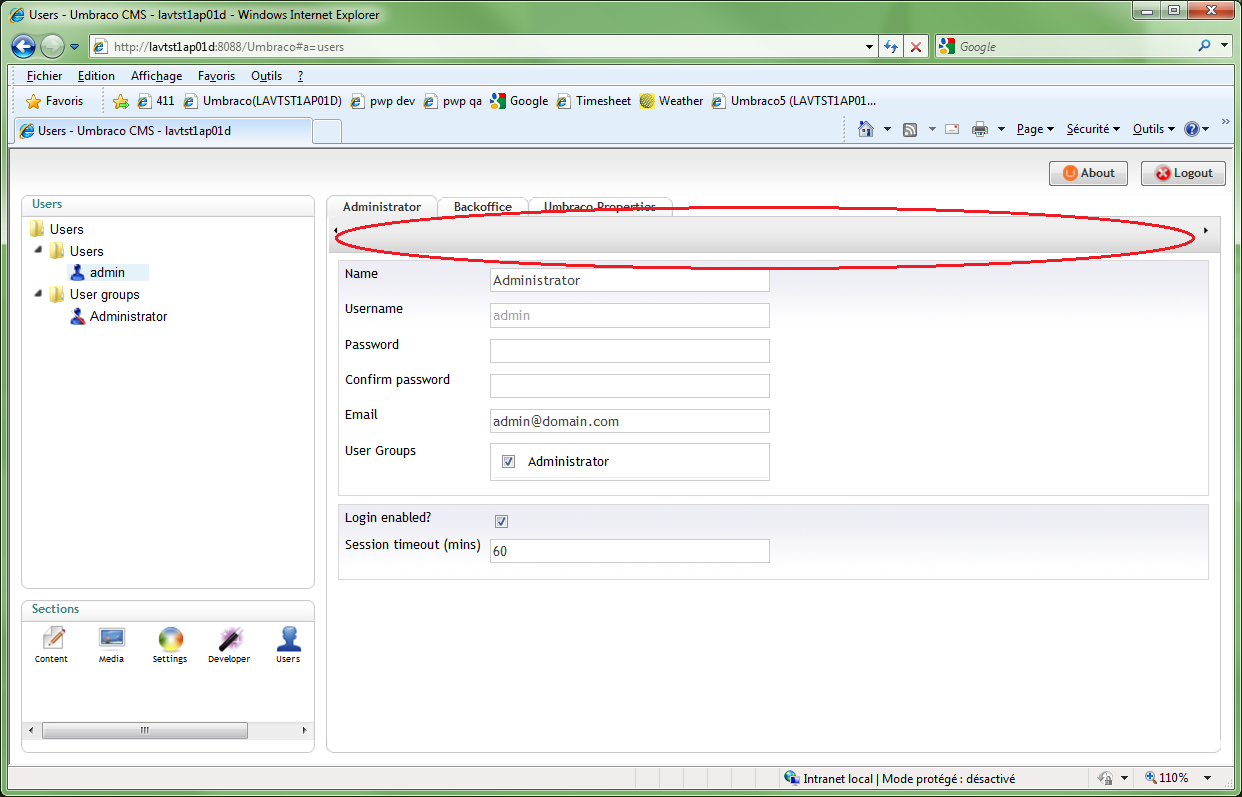Click the Sections scrollbar left arrow
Screen dimensions: 1242x797
(x=30, y=731)
